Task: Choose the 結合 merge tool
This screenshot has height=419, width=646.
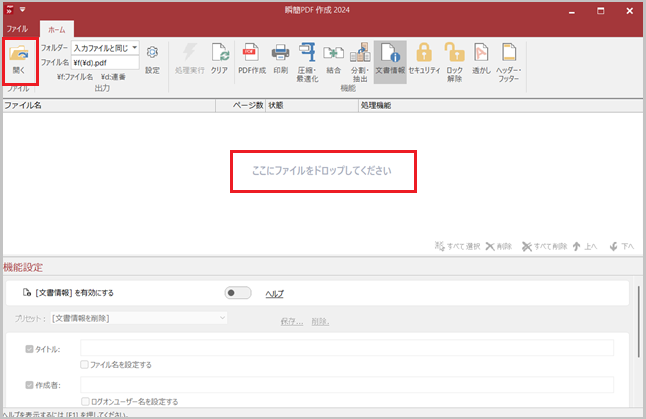Action: tap(333, 59)
